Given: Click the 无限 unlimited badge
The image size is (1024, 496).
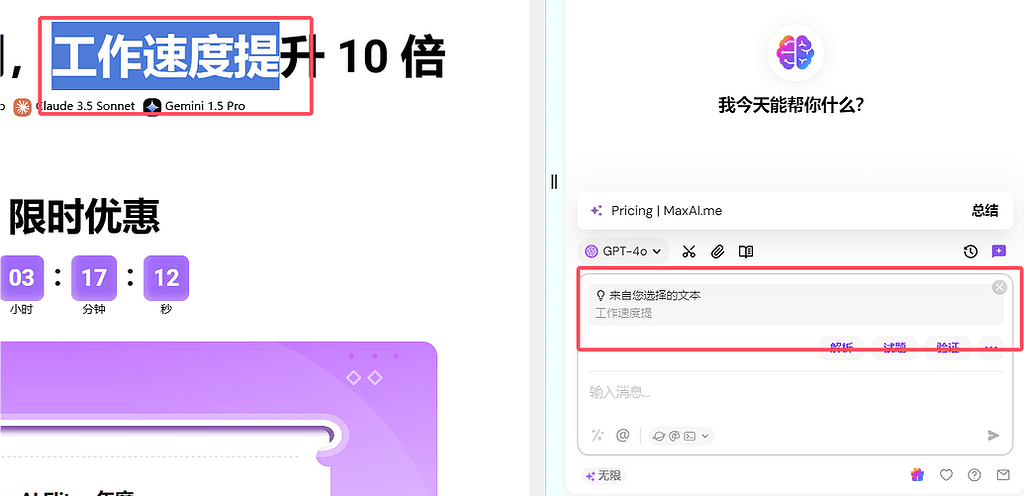Looking at the screenshot, I should pyautogui.click(x=603, y=476).
